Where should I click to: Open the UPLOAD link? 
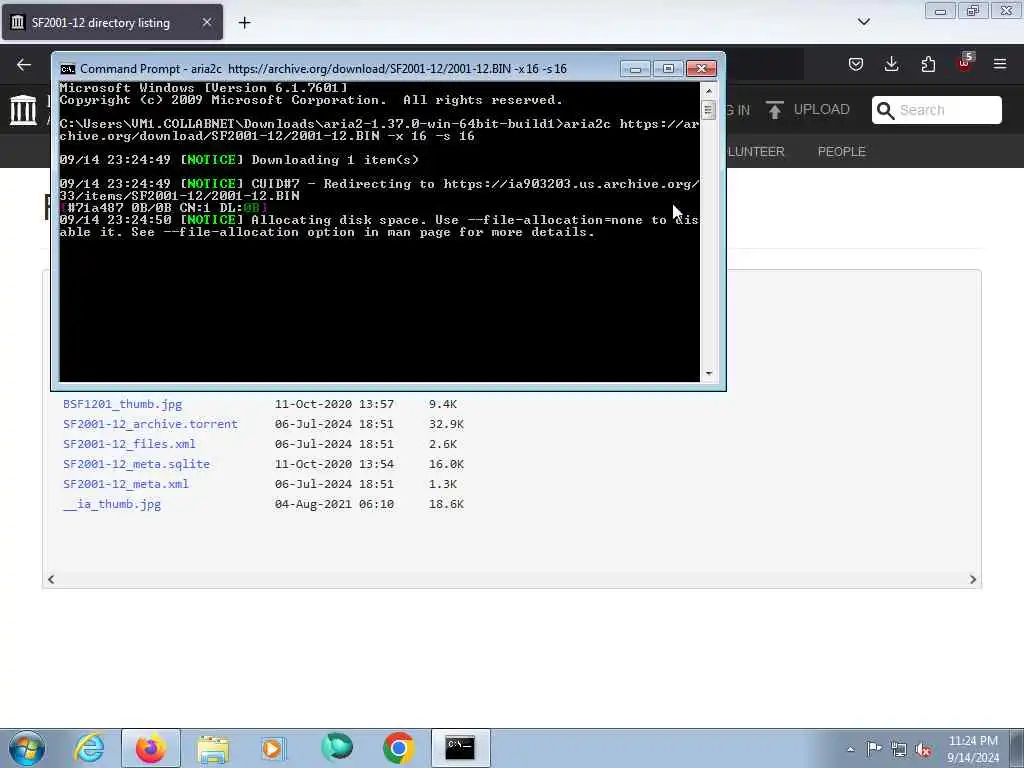(x=821, y=110)
